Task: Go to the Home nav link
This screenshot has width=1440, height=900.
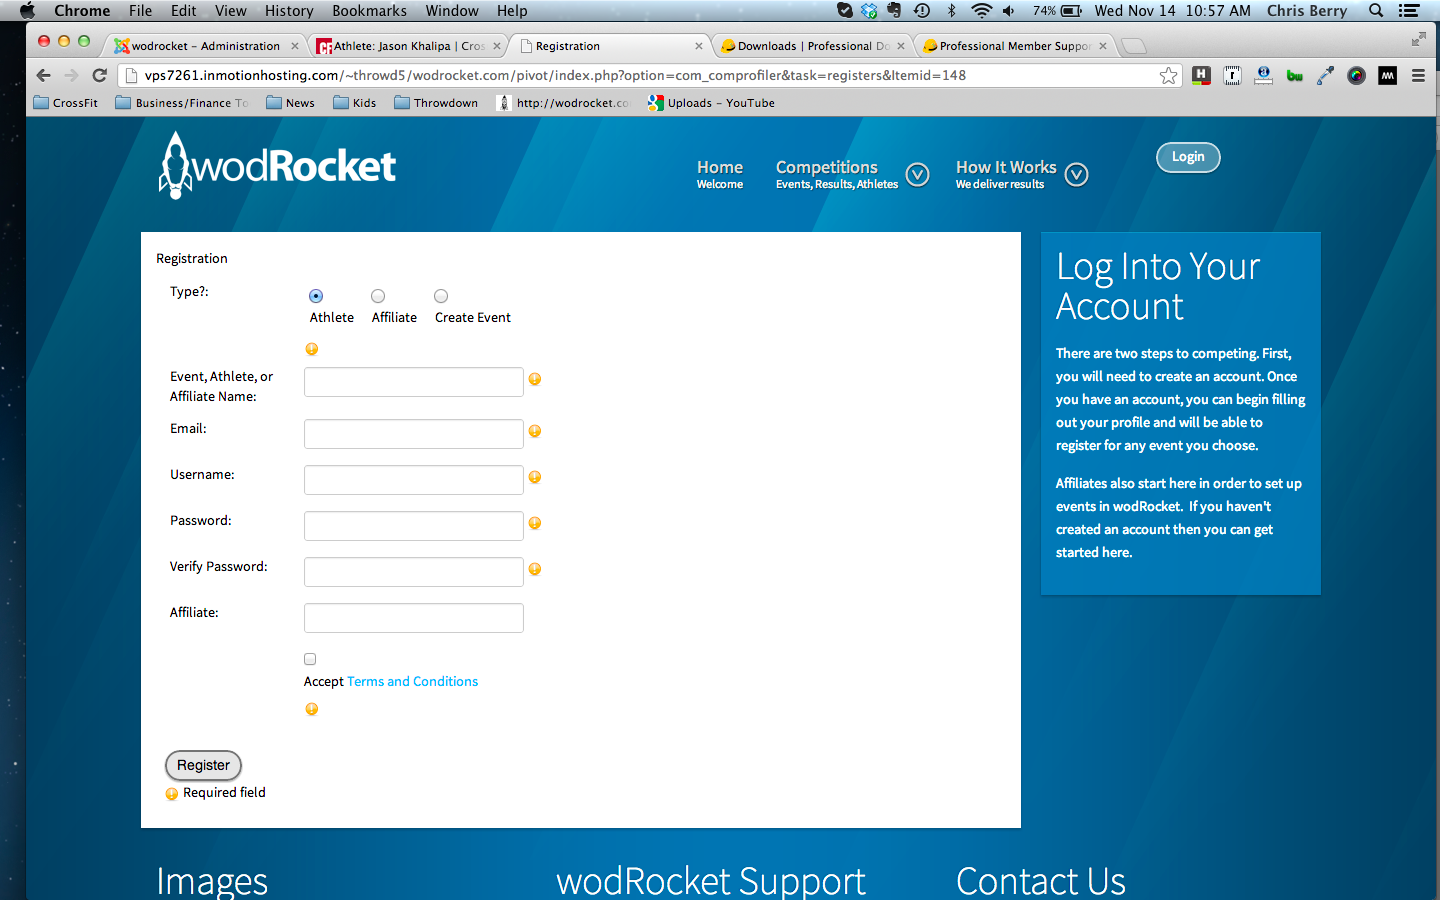Action: click(x=720, y=174)
